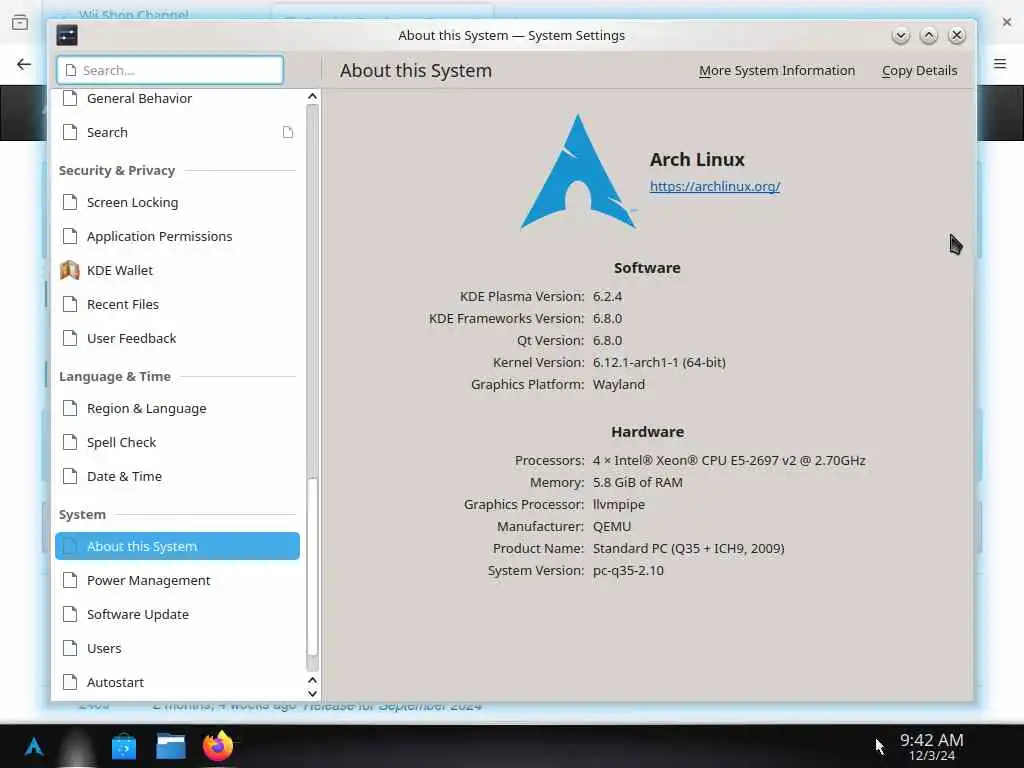Click the icon right of the Search entry
This screenshot has width=1024, height=768.
click(x=287, y=133)
